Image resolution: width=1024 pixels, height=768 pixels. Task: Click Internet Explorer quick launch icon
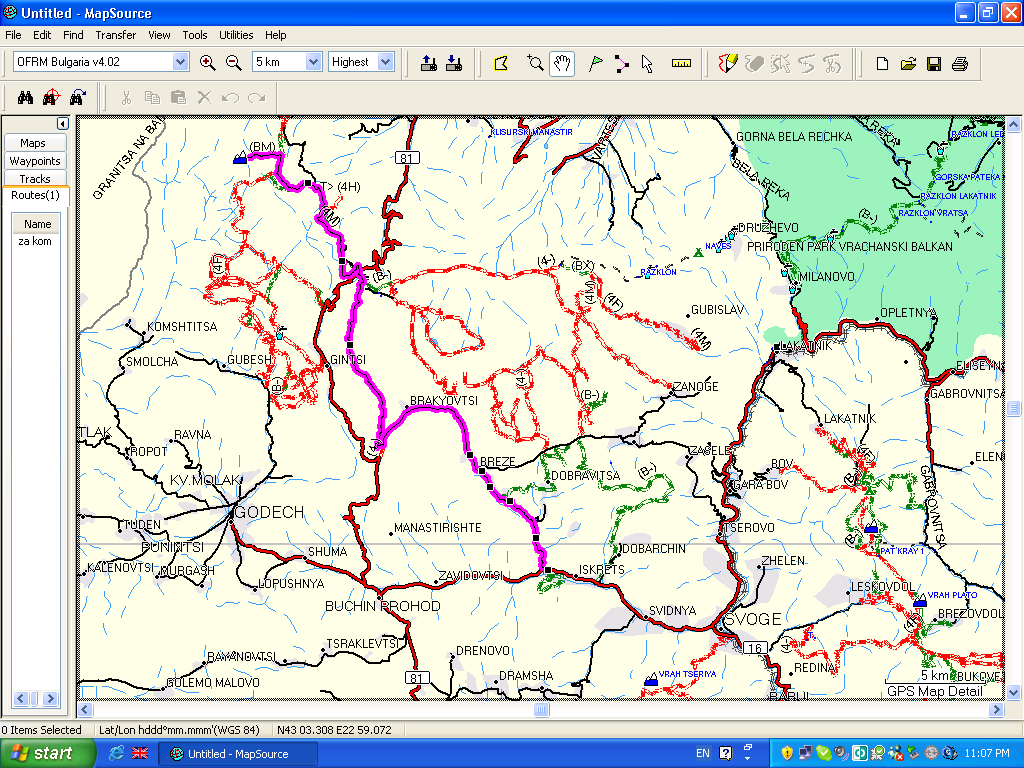point(116,754)
